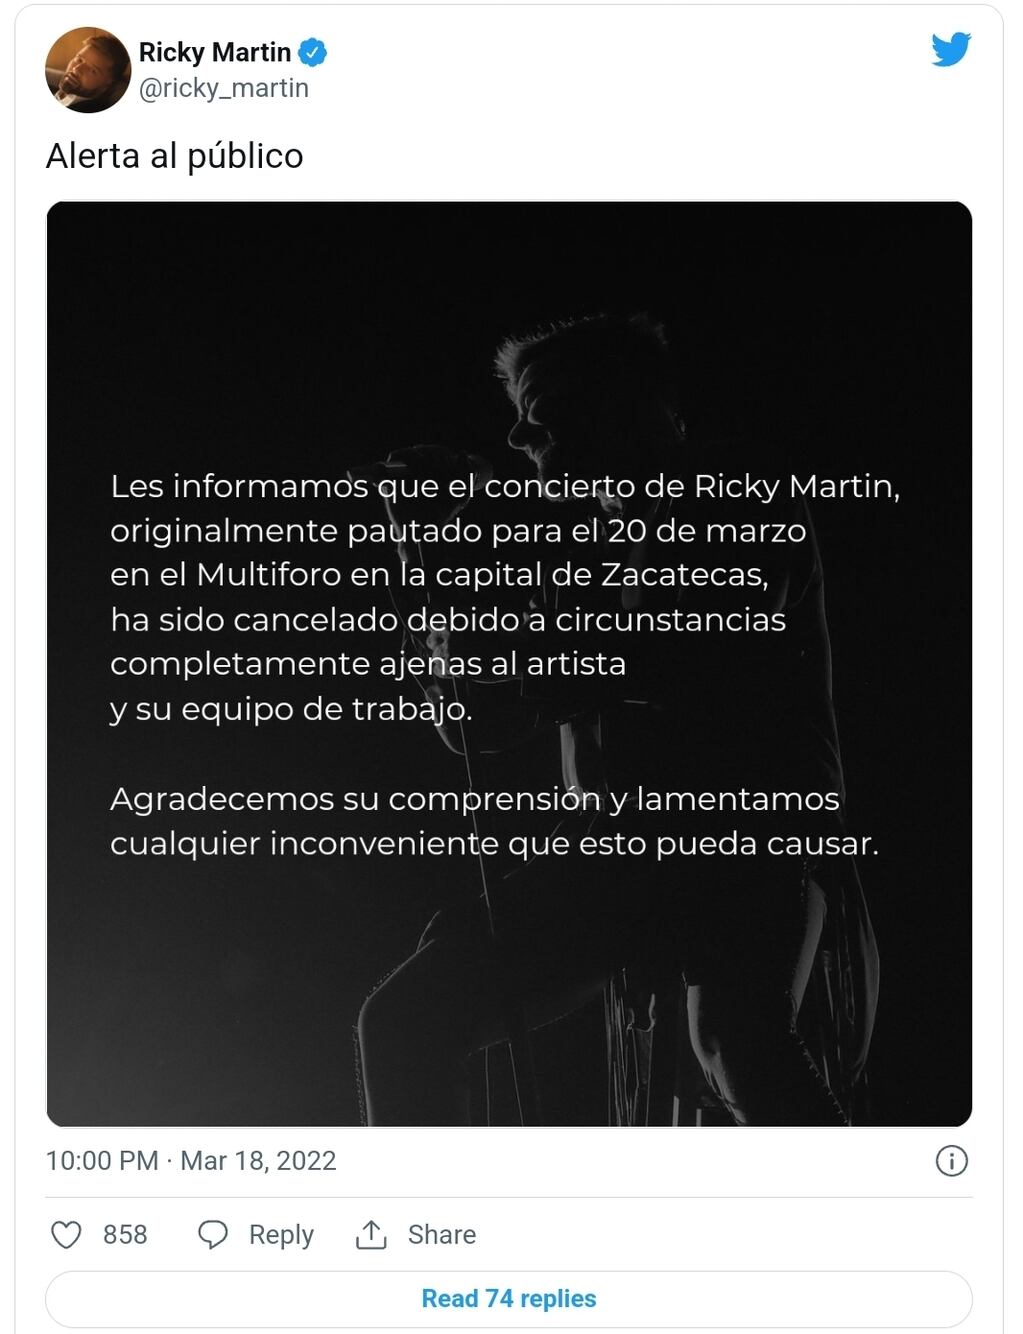Screen dimensions: 1023x1334
Task: Click the Ricky Martin display name
Action: tap(215, 52)
